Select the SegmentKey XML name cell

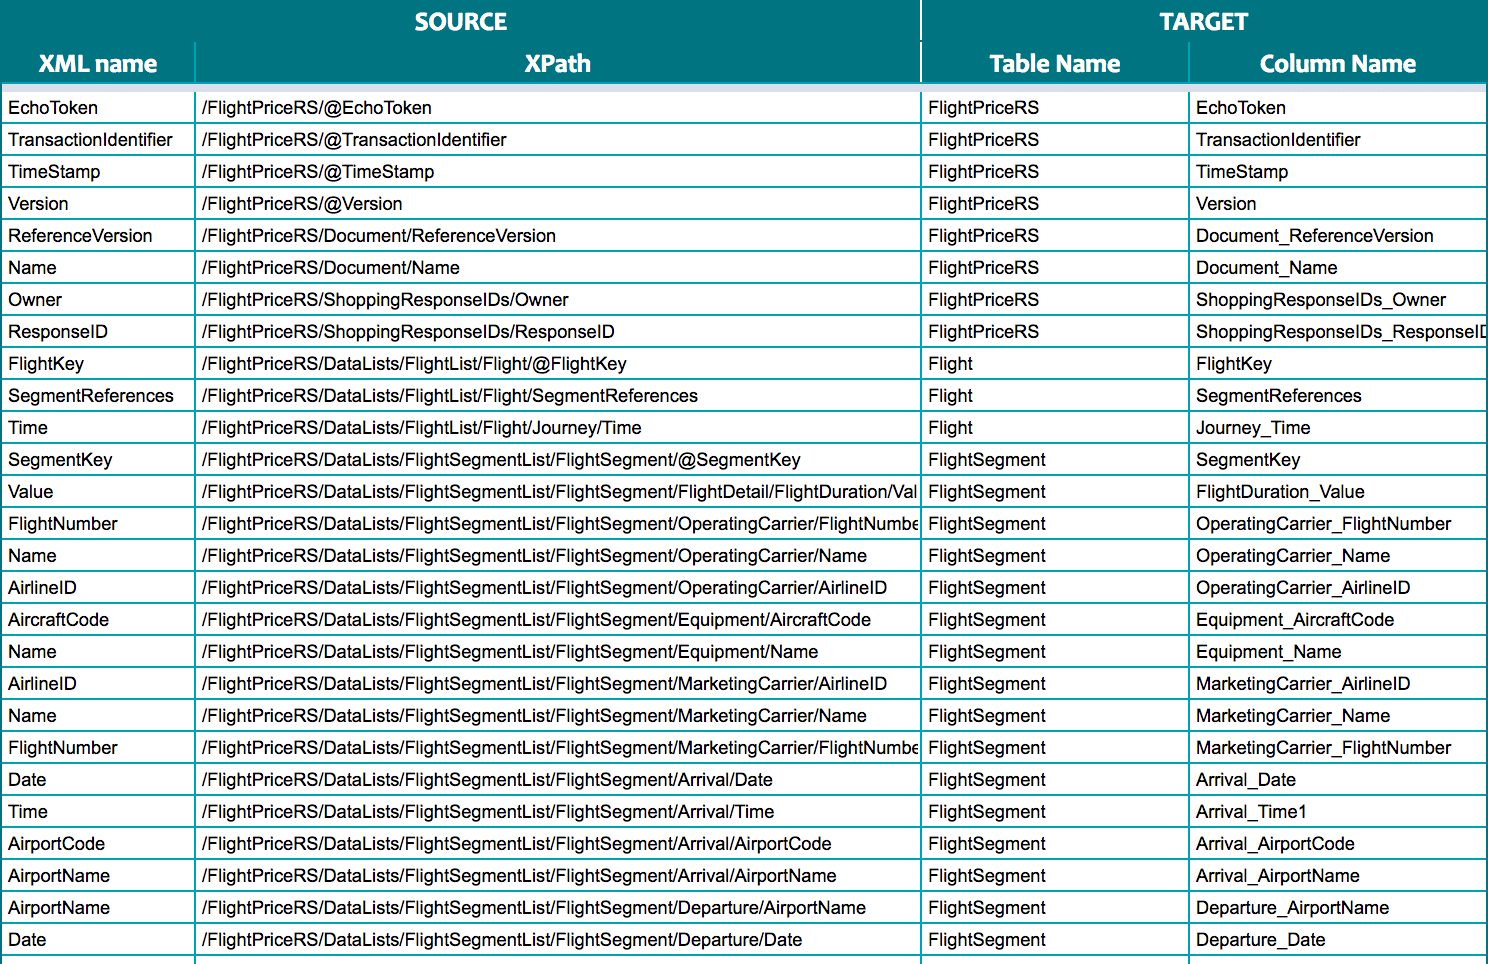[x=97, y=459]
